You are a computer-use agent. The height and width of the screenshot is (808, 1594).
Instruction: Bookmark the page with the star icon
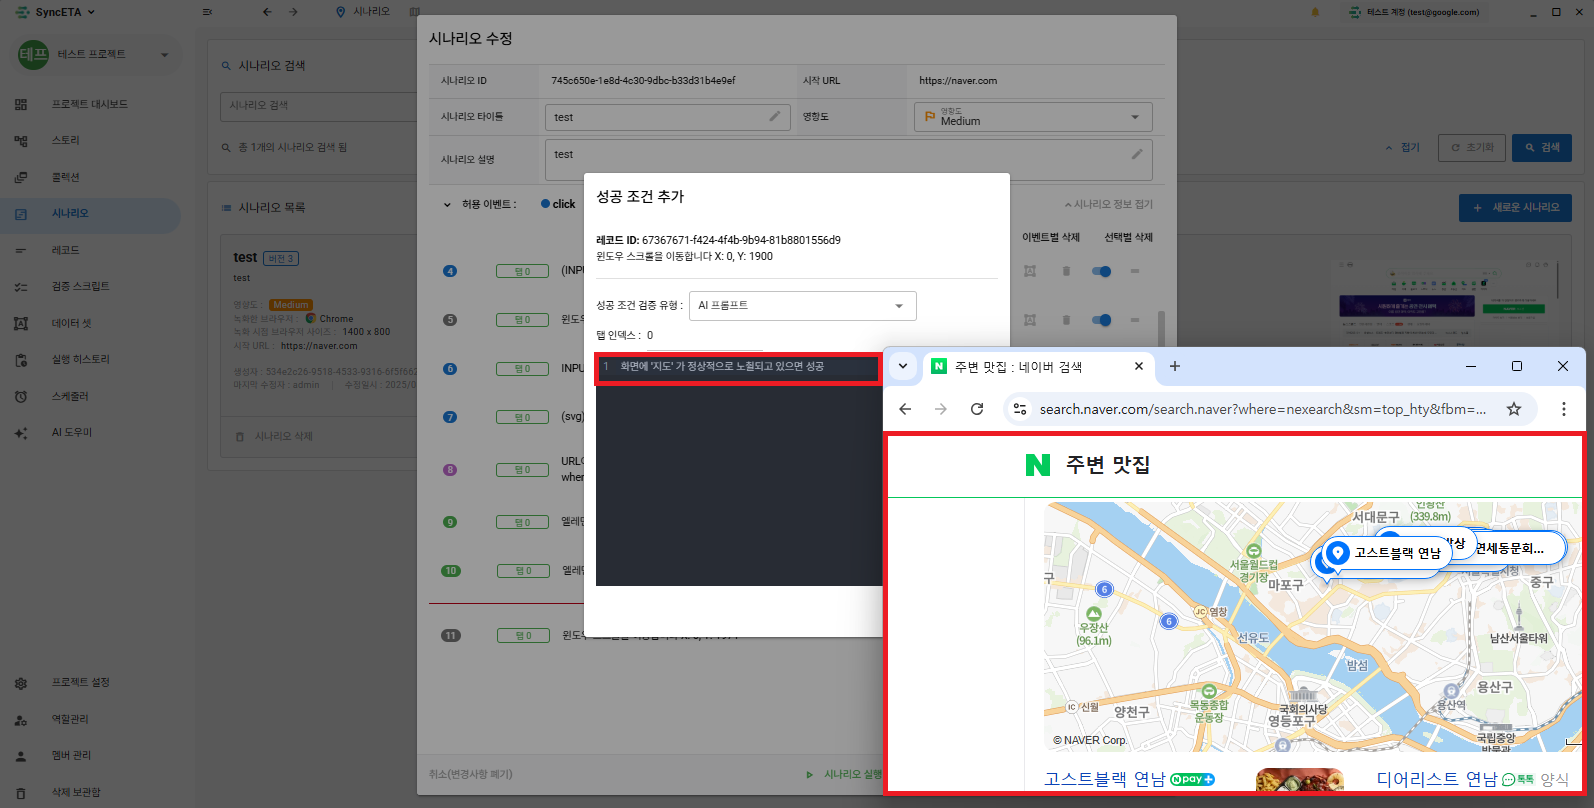pyautogui.click(x=1514, y=409)
